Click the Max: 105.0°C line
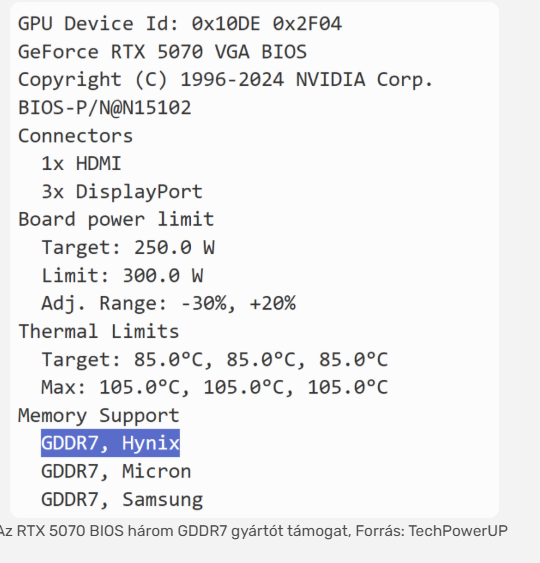The image size is (540, 563). (x=215, y=387)
